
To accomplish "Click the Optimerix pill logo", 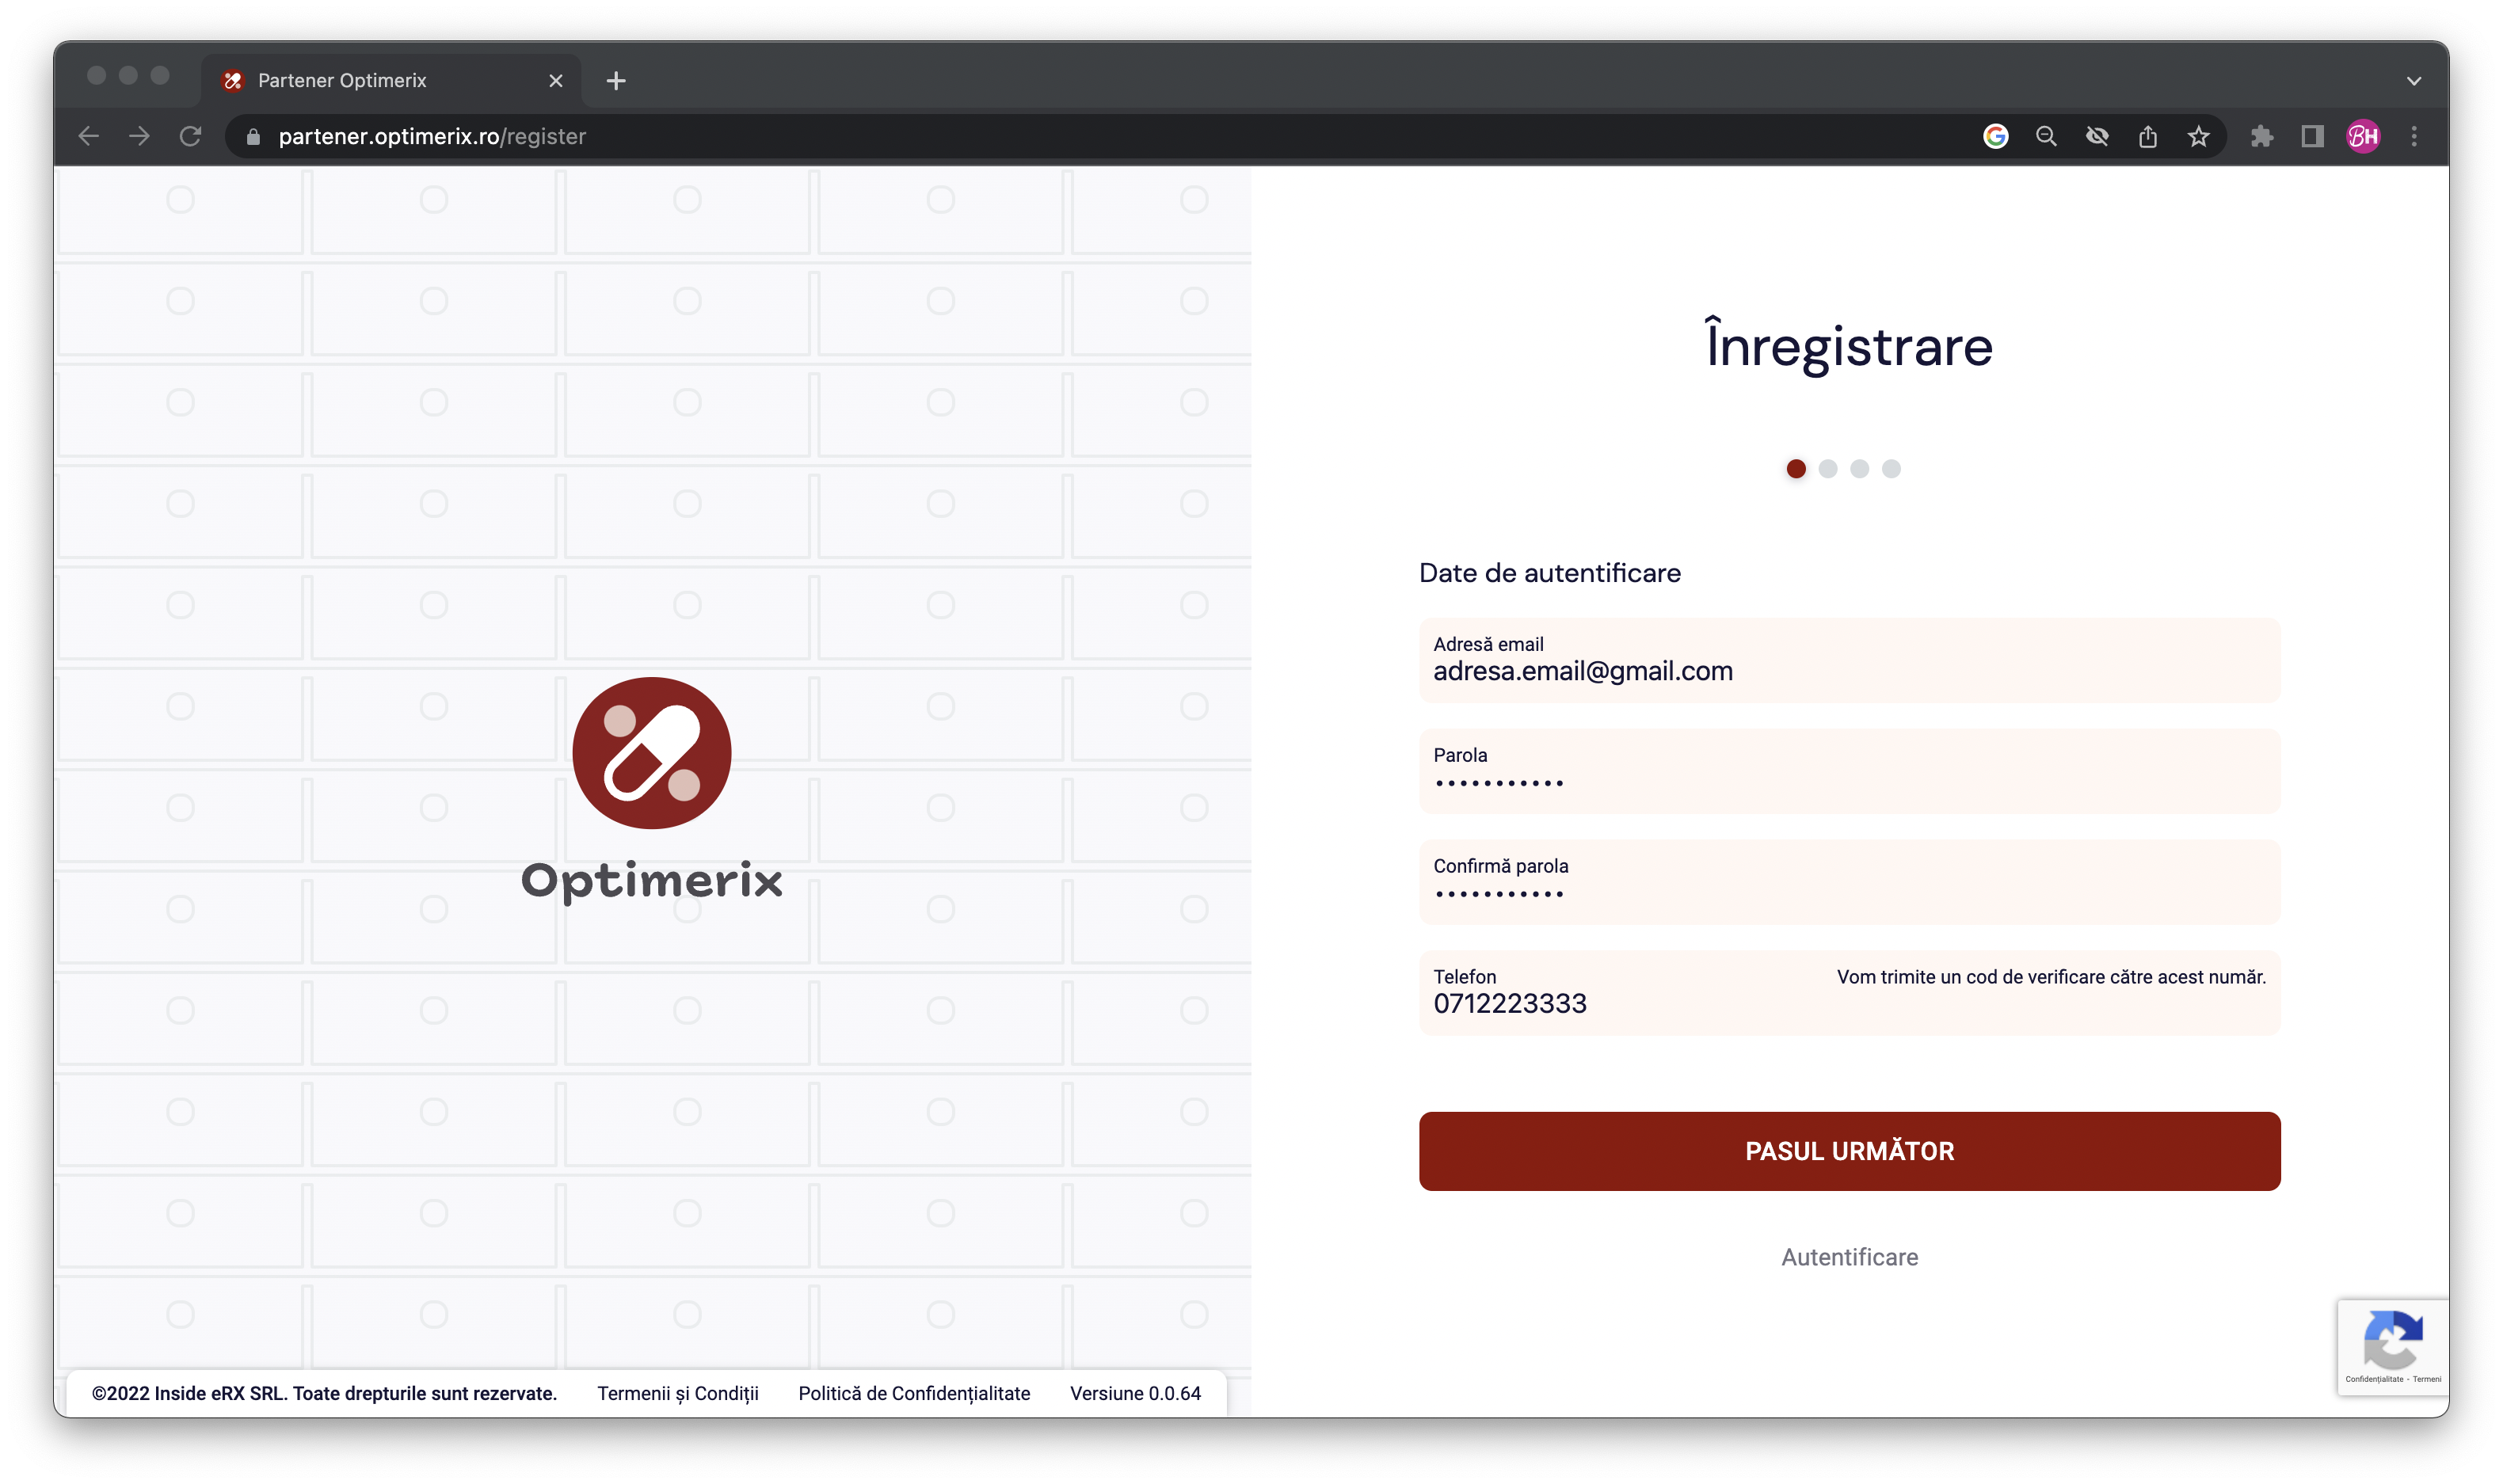I will point(652,753).
